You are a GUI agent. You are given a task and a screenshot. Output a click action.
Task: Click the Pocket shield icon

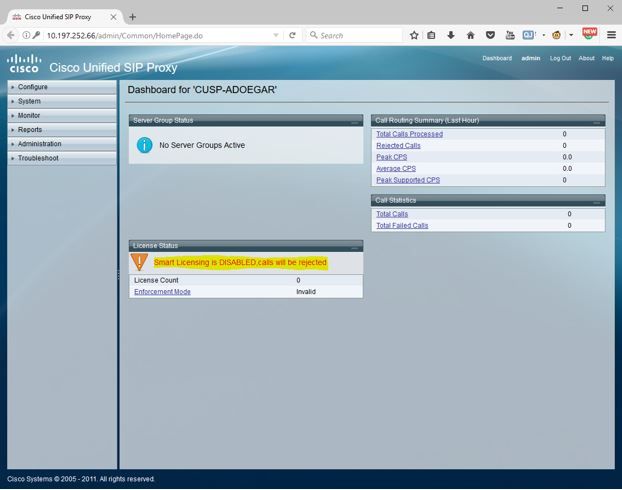coord(490,35)
